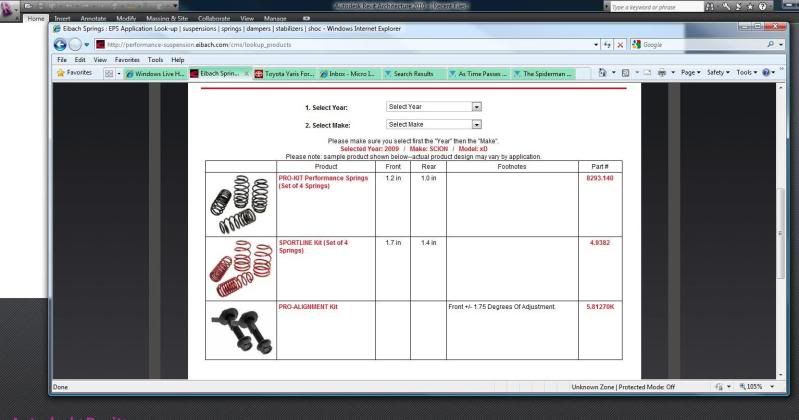Switch to the Toyota Yaris Forum tab
Viewport: 799px width, 420px height.
click(283, 73)
